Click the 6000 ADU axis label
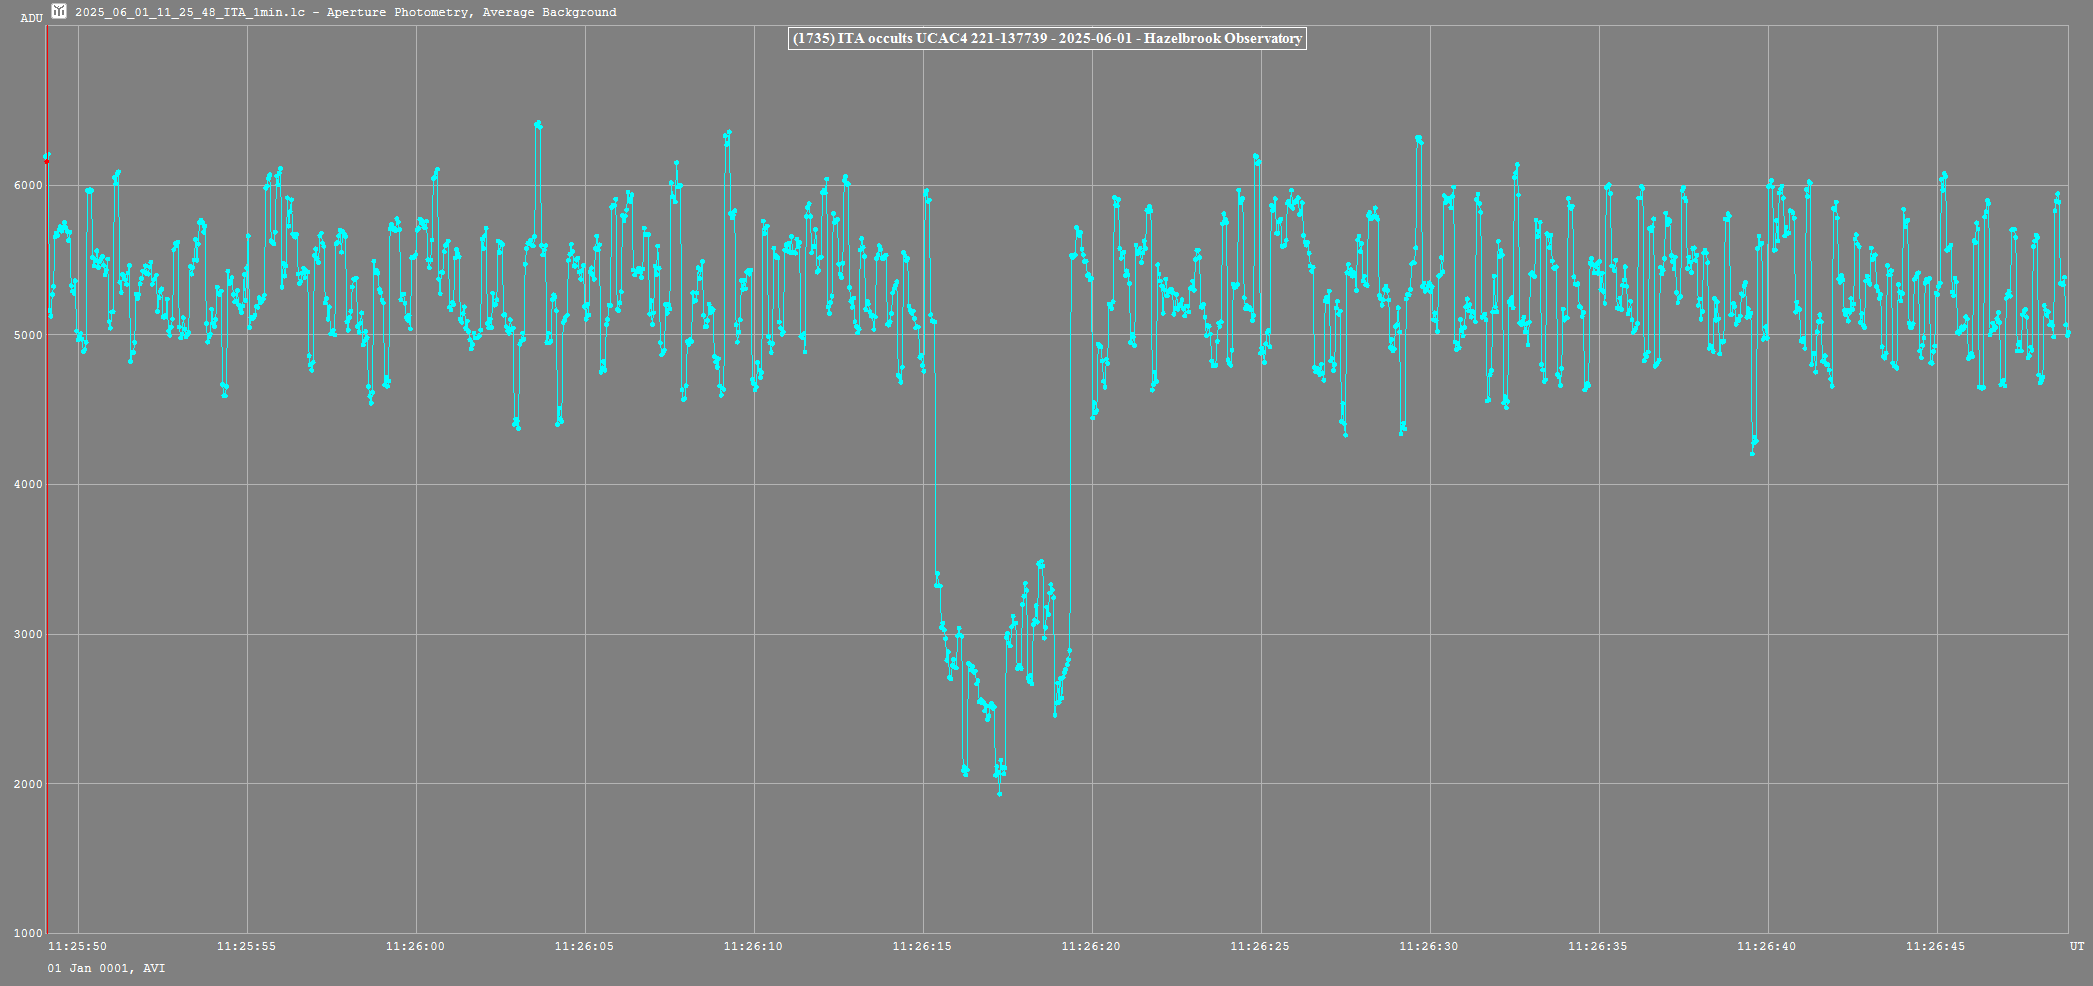Image resolution: width=2093 pixels, height=986 pixels. pos(28,186)
